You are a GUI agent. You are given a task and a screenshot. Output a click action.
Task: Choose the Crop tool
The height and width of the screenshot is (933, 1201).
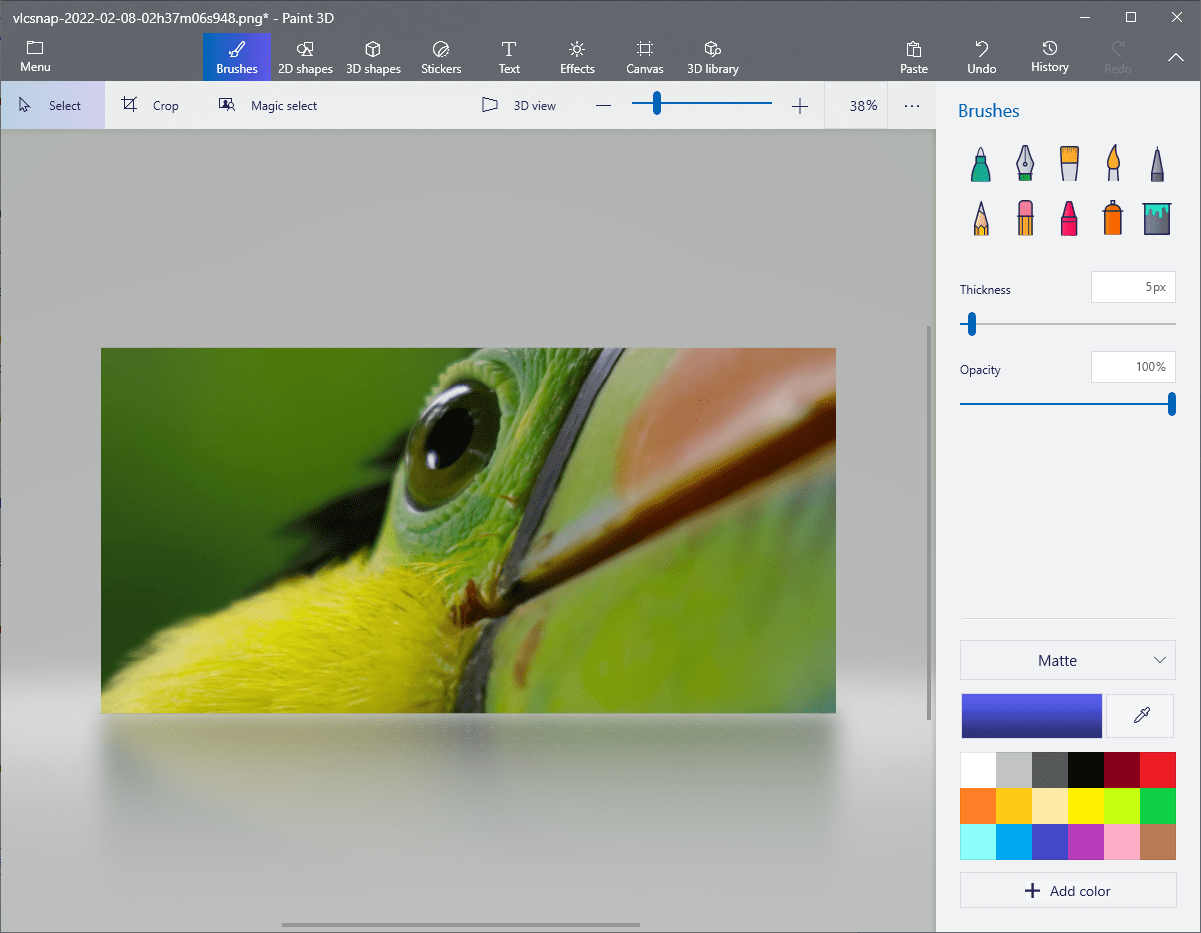click(x=151, y=105)
